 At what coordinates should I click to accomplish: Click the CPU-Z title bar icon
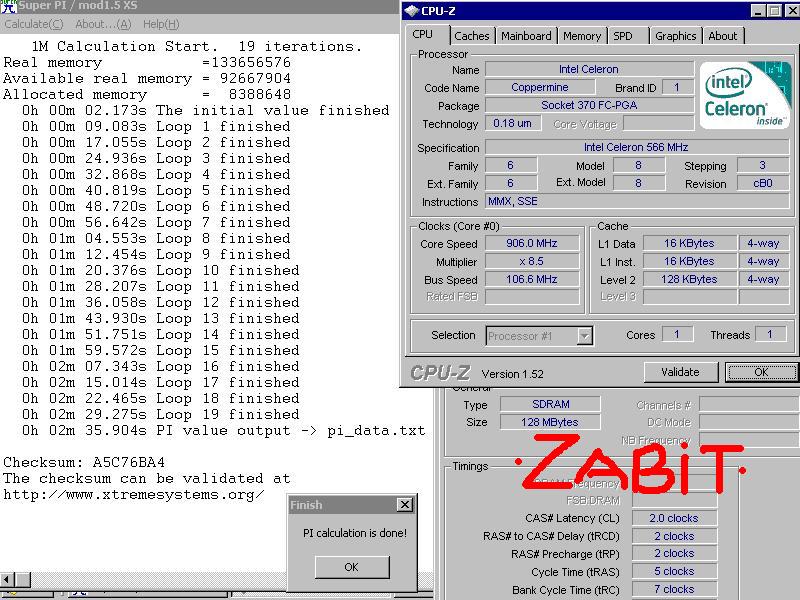(x=411, y=11)
